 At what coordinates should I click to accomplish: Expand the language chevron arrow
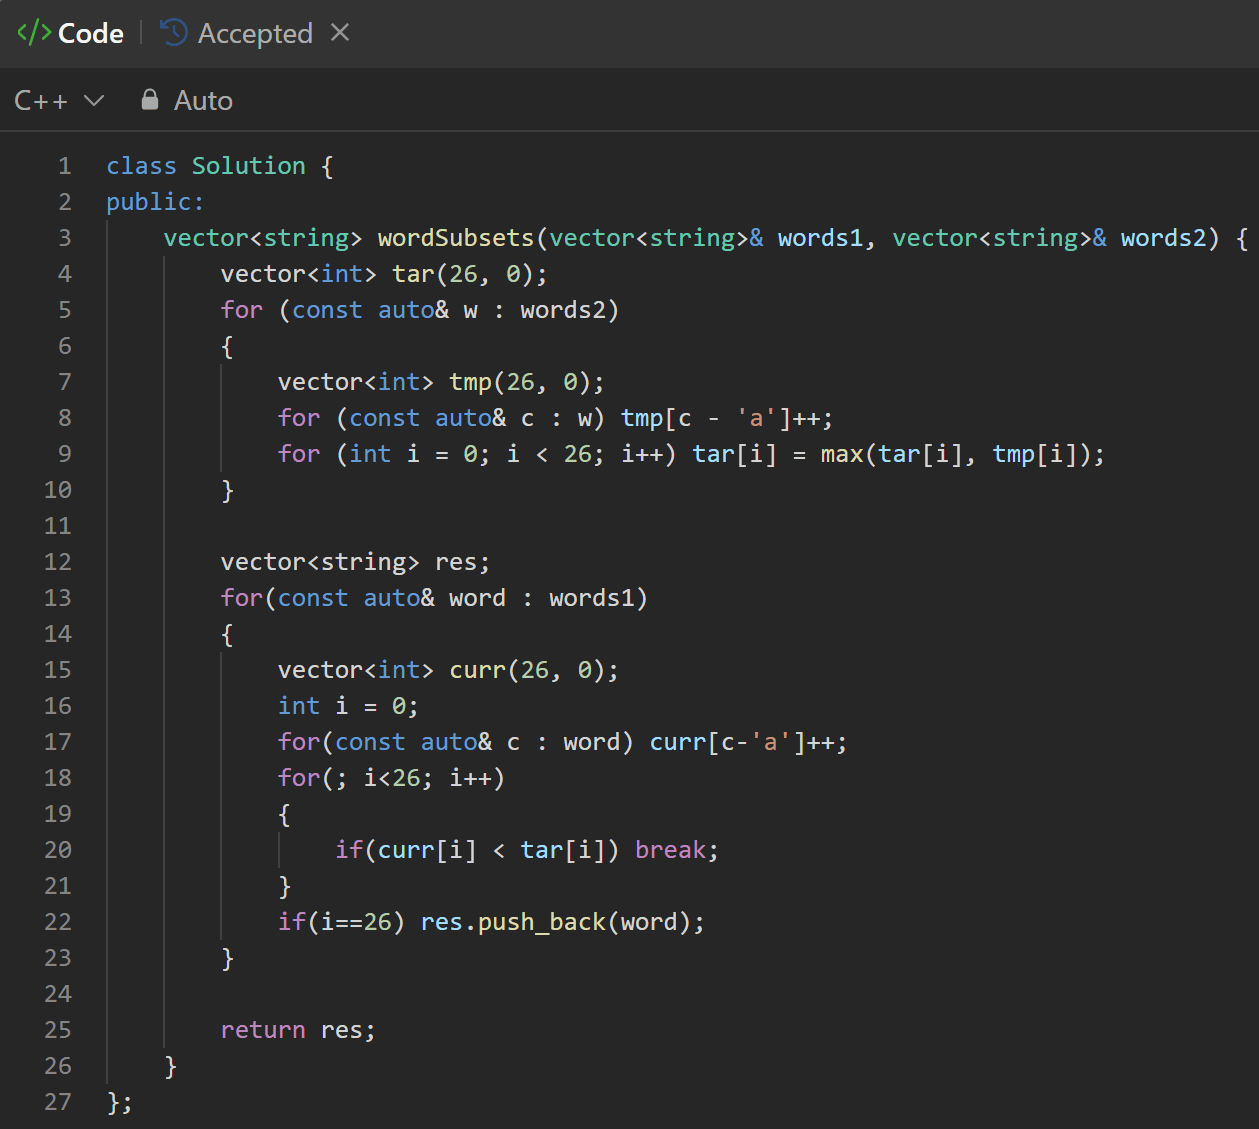coord(94,100)
